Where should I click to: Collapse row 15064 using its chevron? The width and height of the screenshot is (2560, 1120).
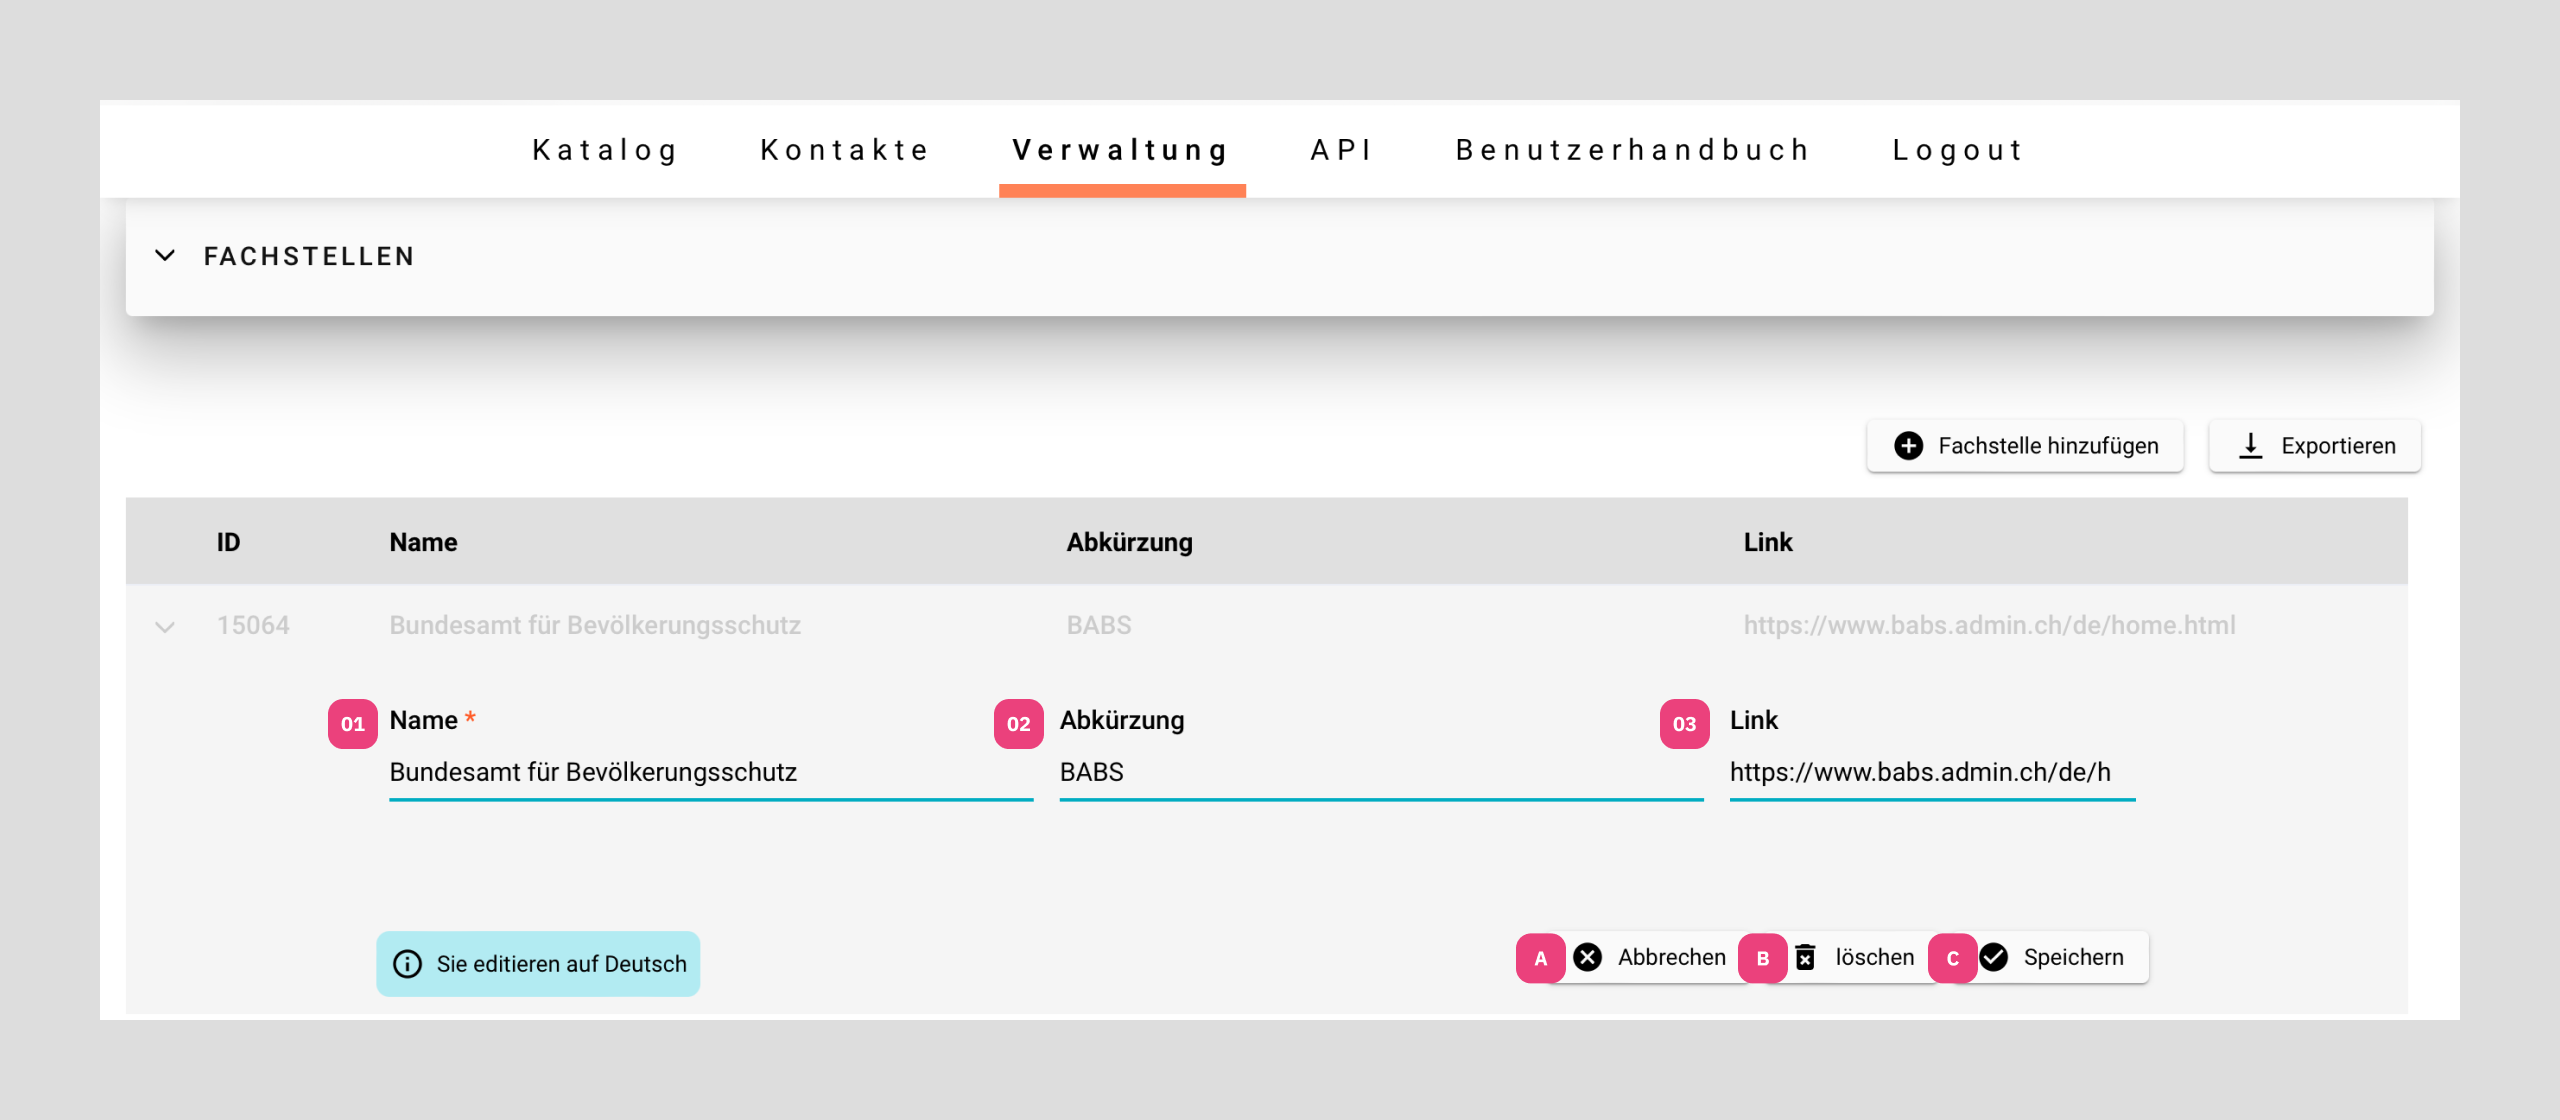click(x=165, y=627)
